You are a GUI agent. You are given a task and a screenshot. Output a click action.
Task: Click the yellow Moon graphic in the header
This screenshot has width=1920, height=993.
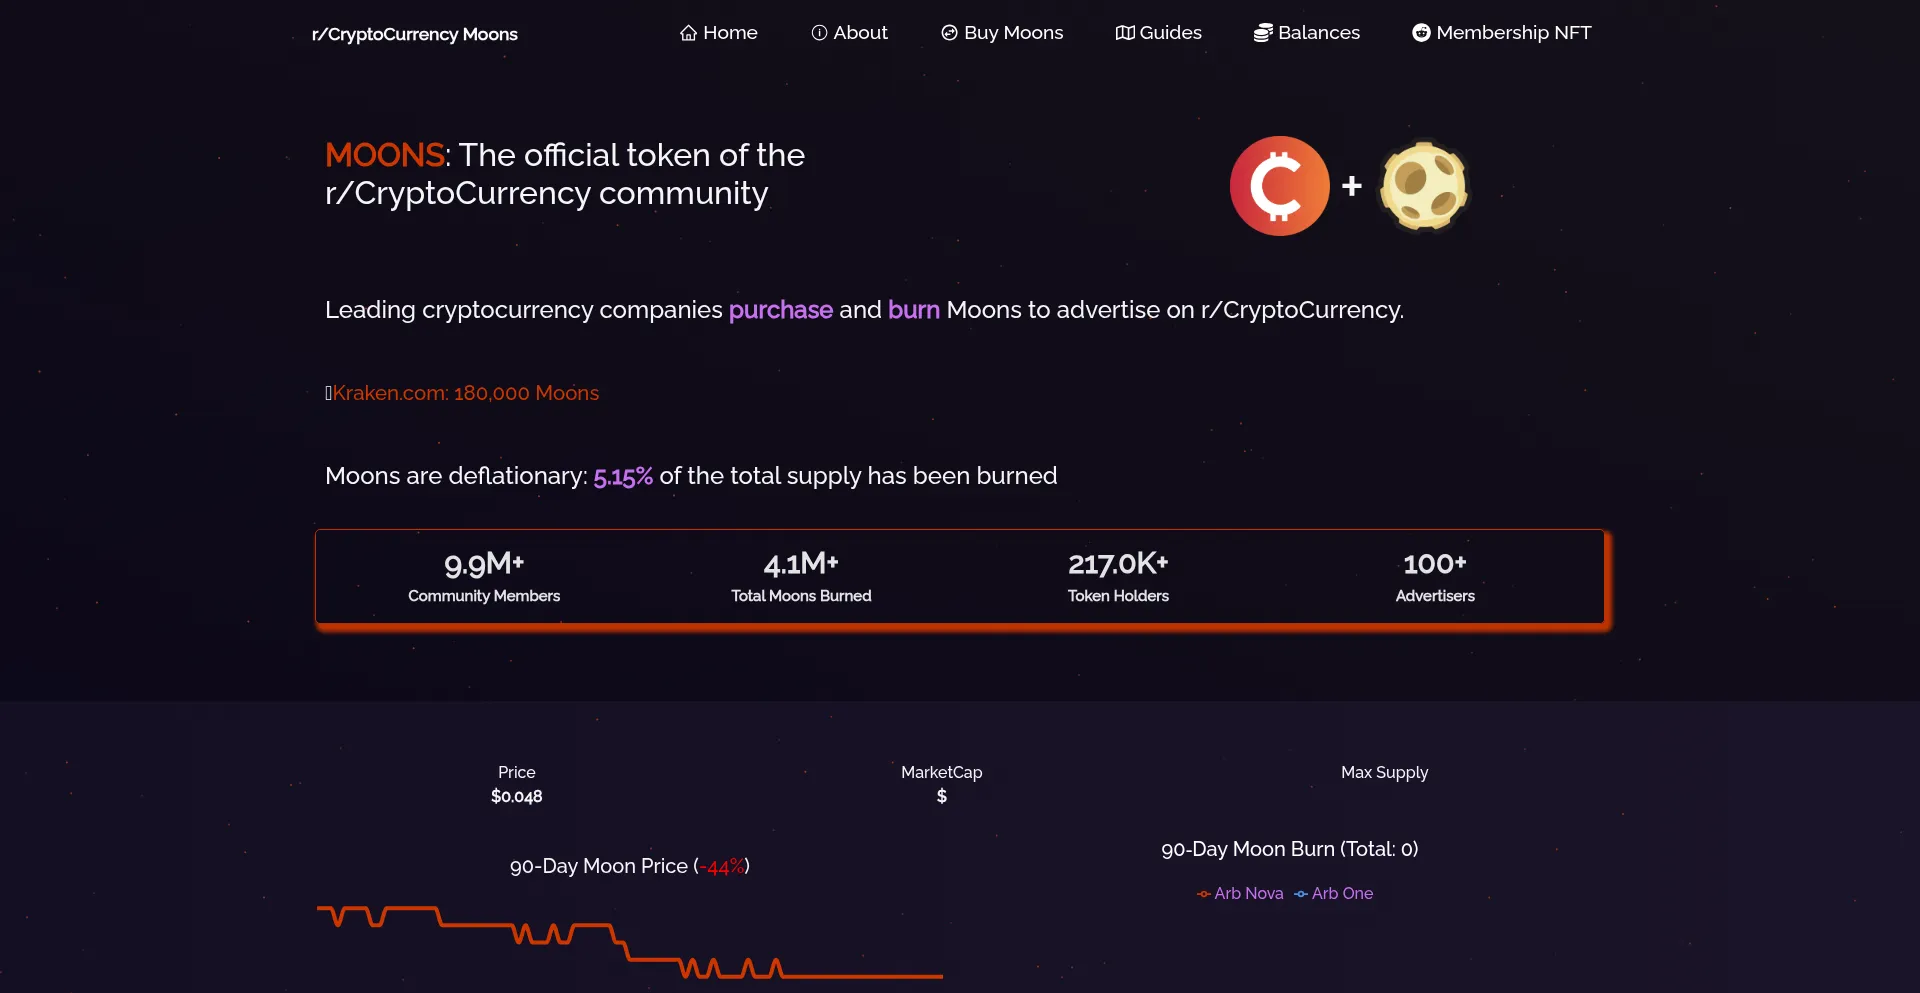click(1424, 185)
